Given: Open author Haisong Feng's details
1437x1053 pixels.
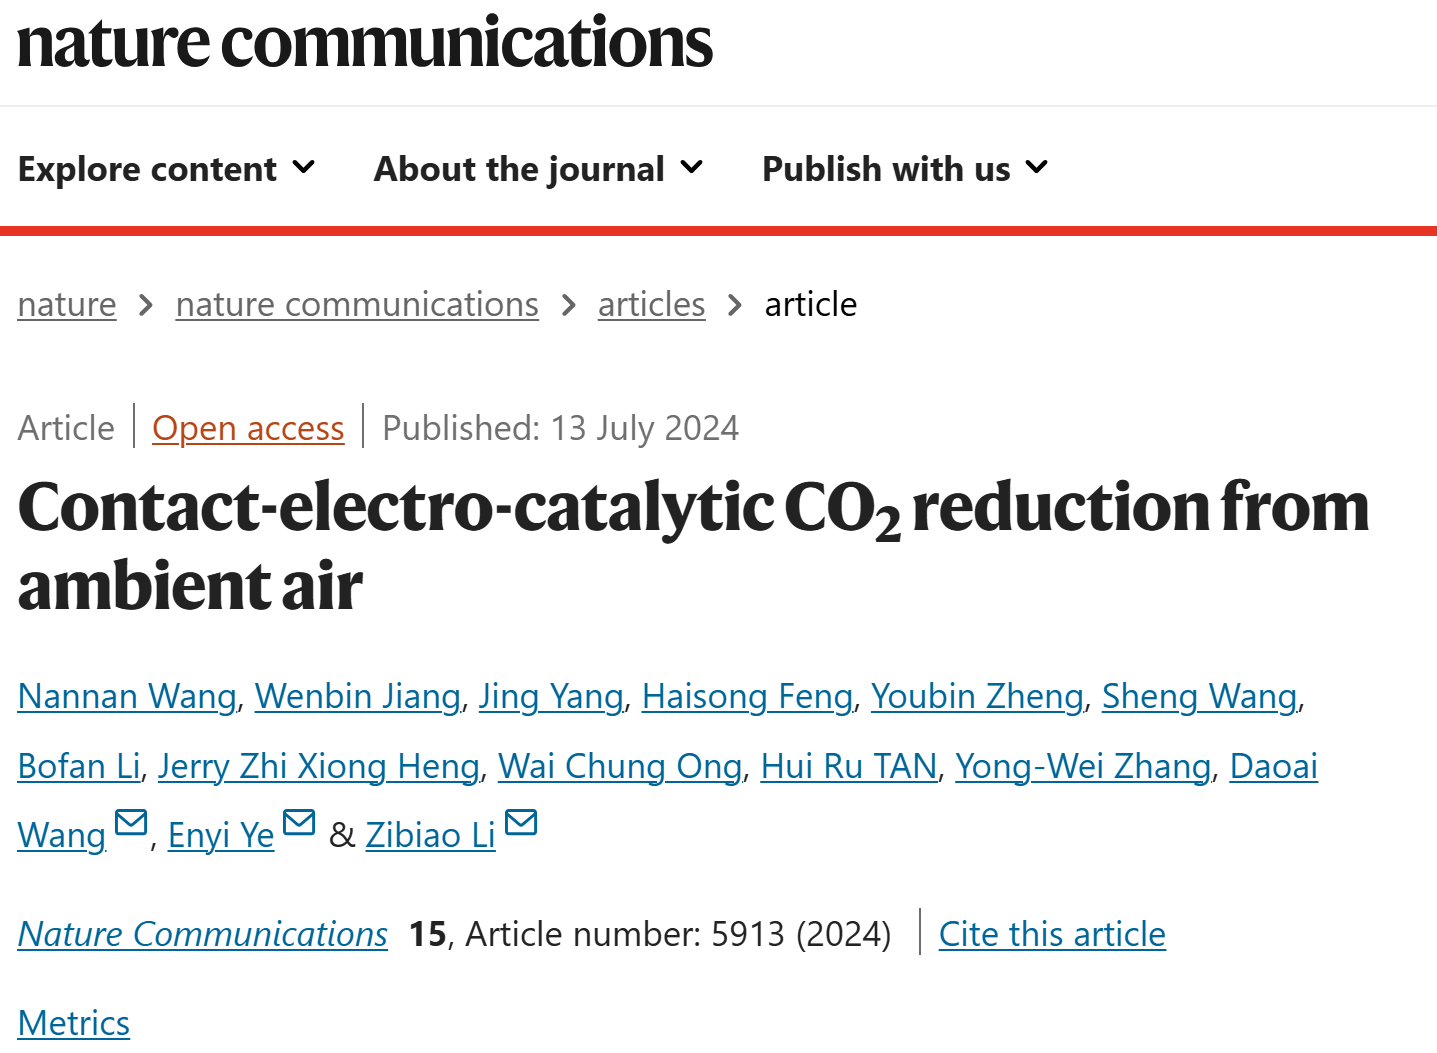Looking at the screenshot, I should point(747,696).
